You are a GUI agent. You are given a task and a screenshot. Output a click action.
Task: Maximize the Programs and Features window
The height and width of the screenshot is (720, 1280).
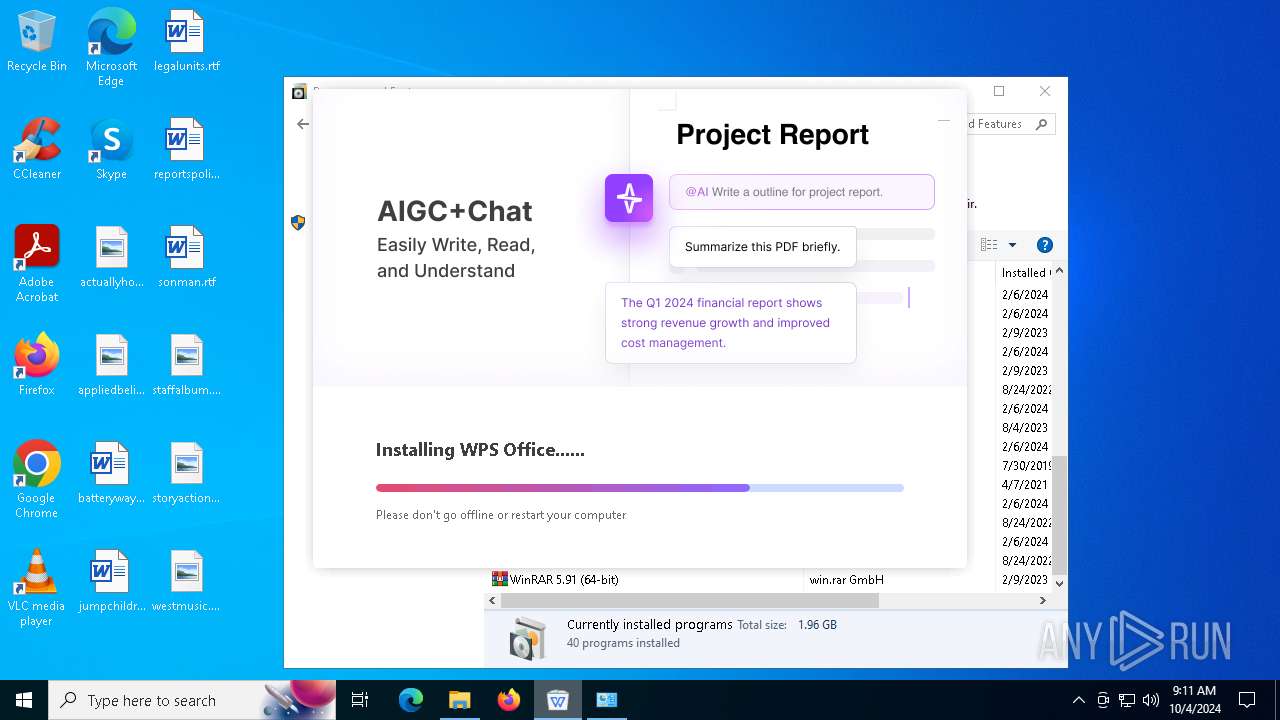[999, 91]
